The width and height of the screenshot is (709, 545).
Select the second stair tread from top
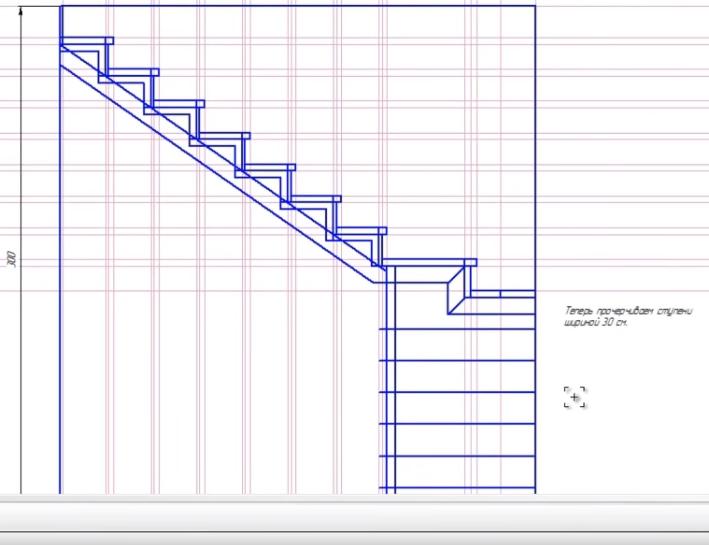pos(133,72)
